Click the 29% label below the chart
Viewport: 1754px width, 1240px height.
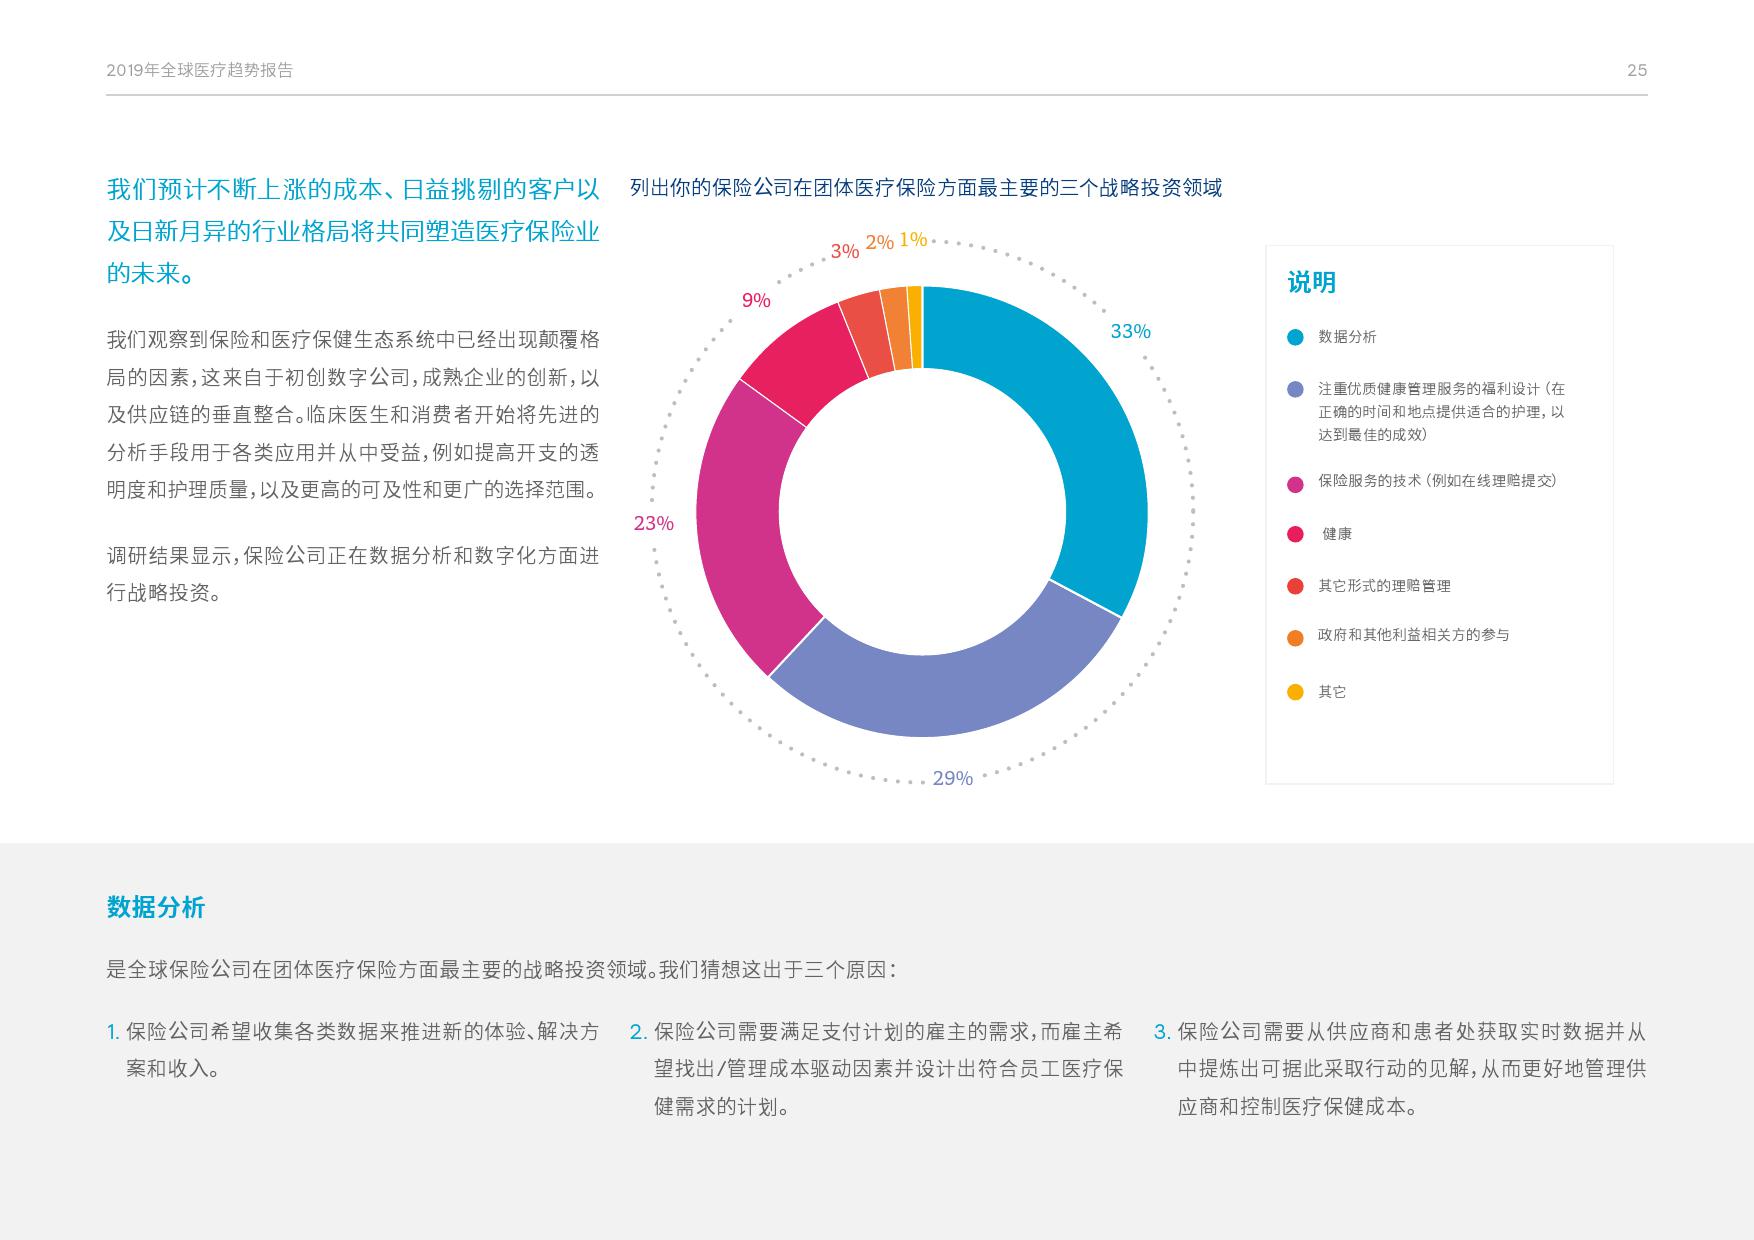pos(952,778)
